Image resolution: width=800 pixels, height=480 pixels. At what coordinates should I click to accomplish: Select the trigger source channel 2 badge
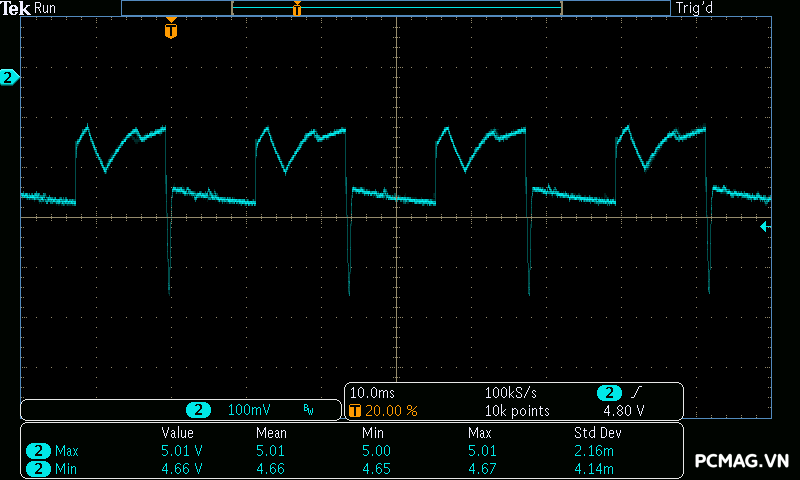(609, 393)
